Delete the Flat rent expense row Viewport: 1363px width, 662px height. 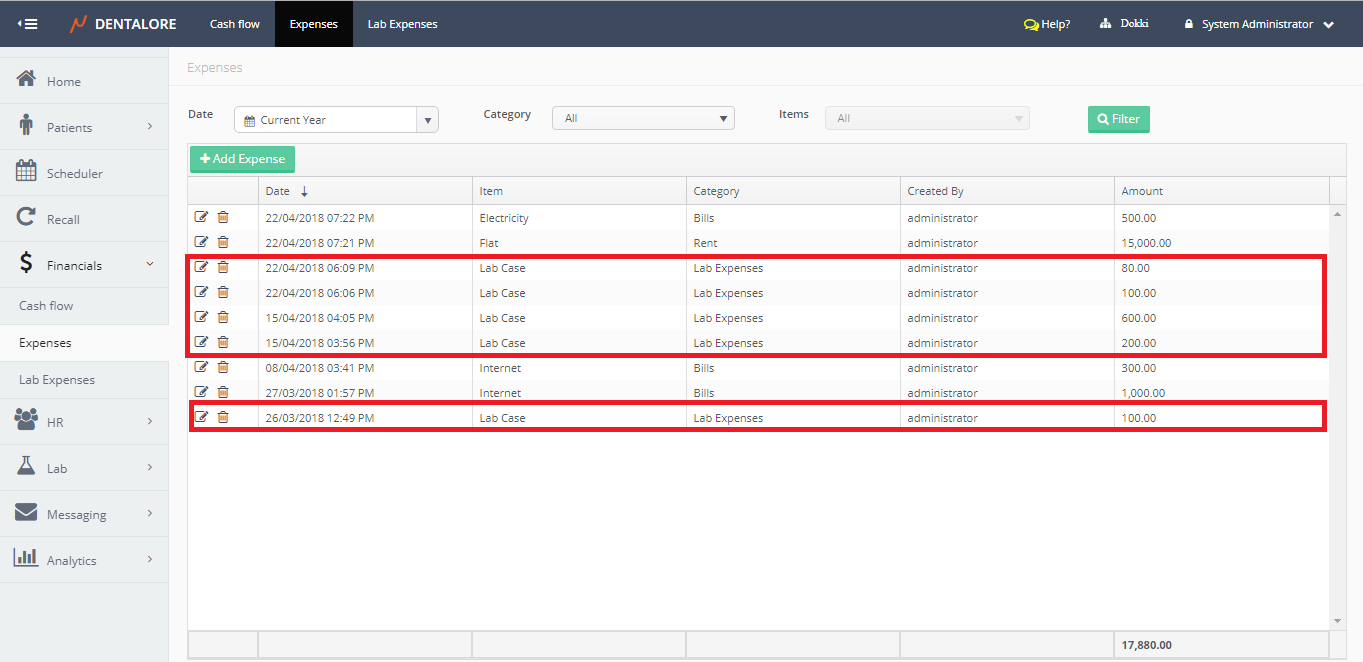(223, 242)
